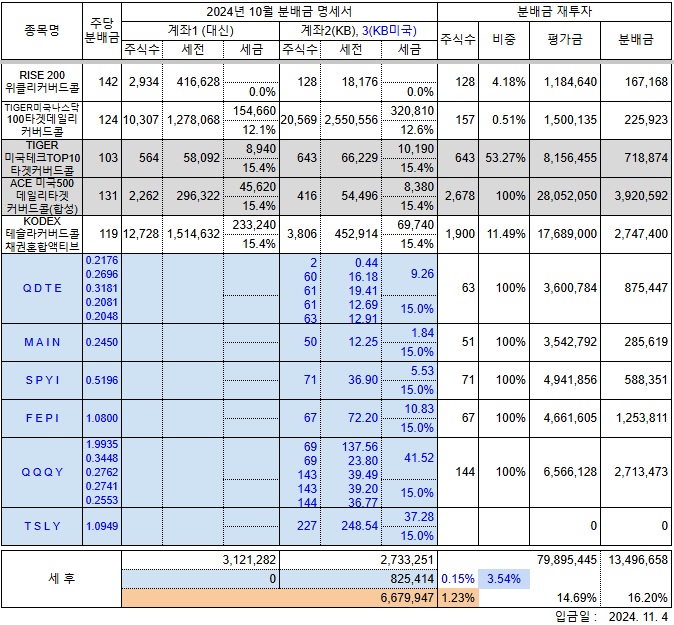Click the 16.20% summary percentage
The width and height of the screenshot is (674, 625).
(648, 598)
